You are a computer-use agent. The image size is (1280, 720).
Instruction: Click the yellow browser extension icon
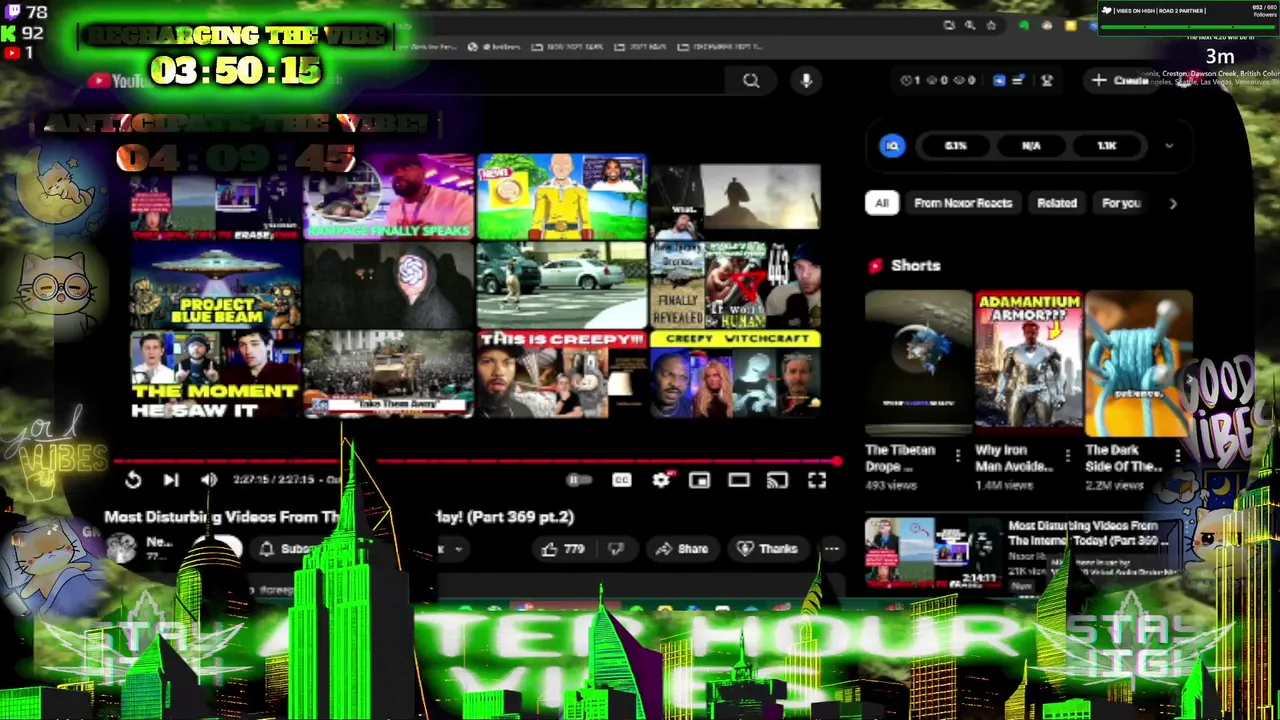(x=1071, y=25)
